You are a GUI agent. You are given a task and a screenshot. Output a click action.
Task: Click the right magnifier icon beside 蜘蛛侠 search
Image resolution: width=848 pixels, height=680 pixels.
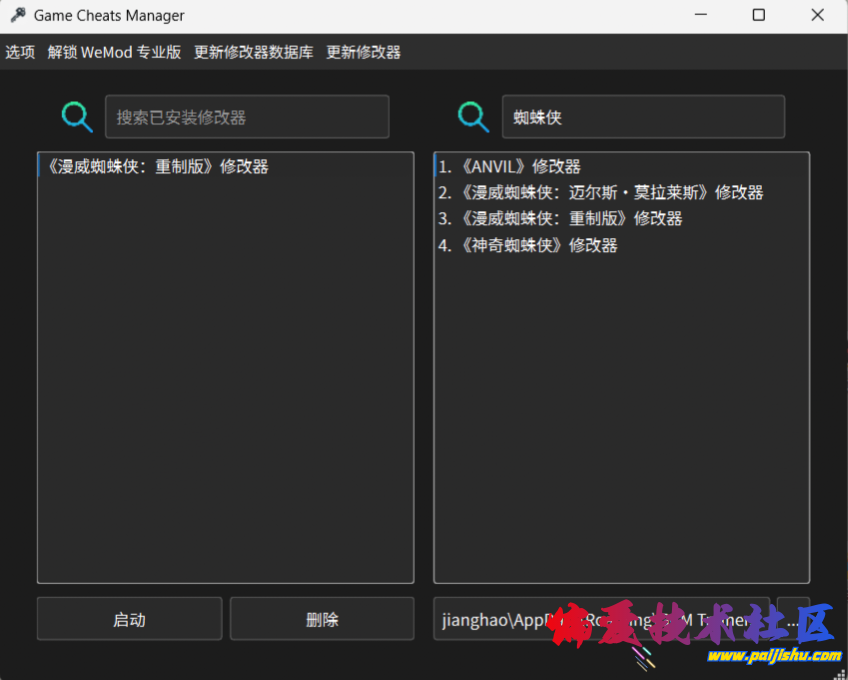473,117
